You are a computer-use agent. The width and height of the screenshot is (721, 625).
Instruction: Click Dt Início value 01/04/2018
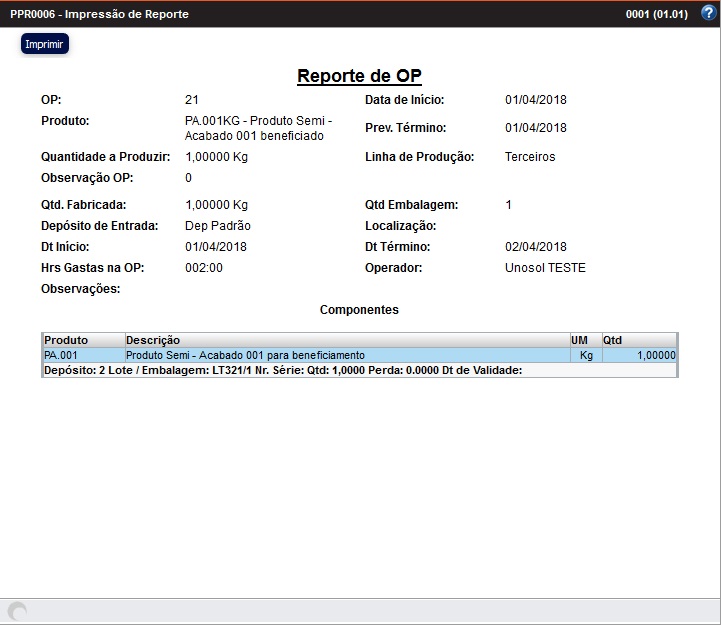[216, 247]
